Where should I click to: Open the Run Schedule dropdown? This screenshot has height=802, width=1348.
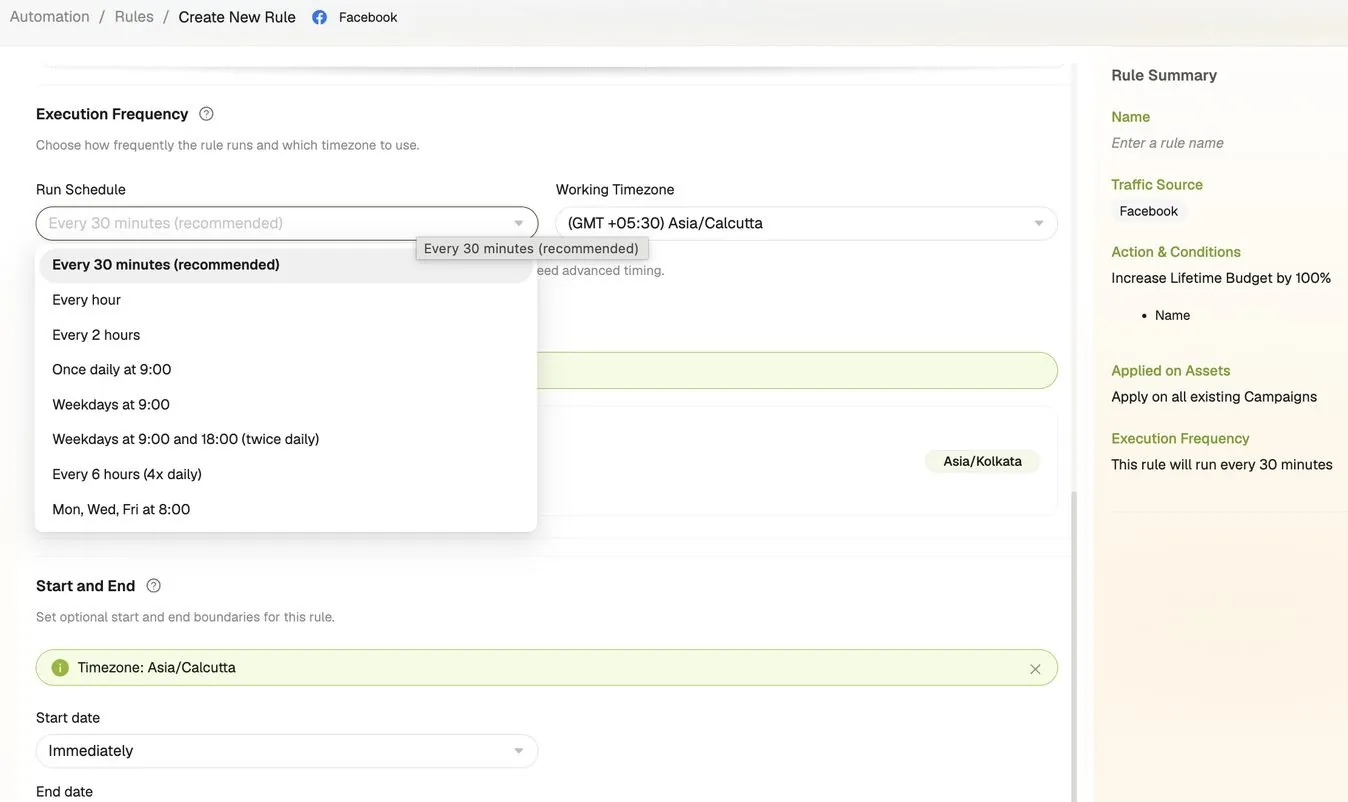pyautogui.click(x=287, y=223)
